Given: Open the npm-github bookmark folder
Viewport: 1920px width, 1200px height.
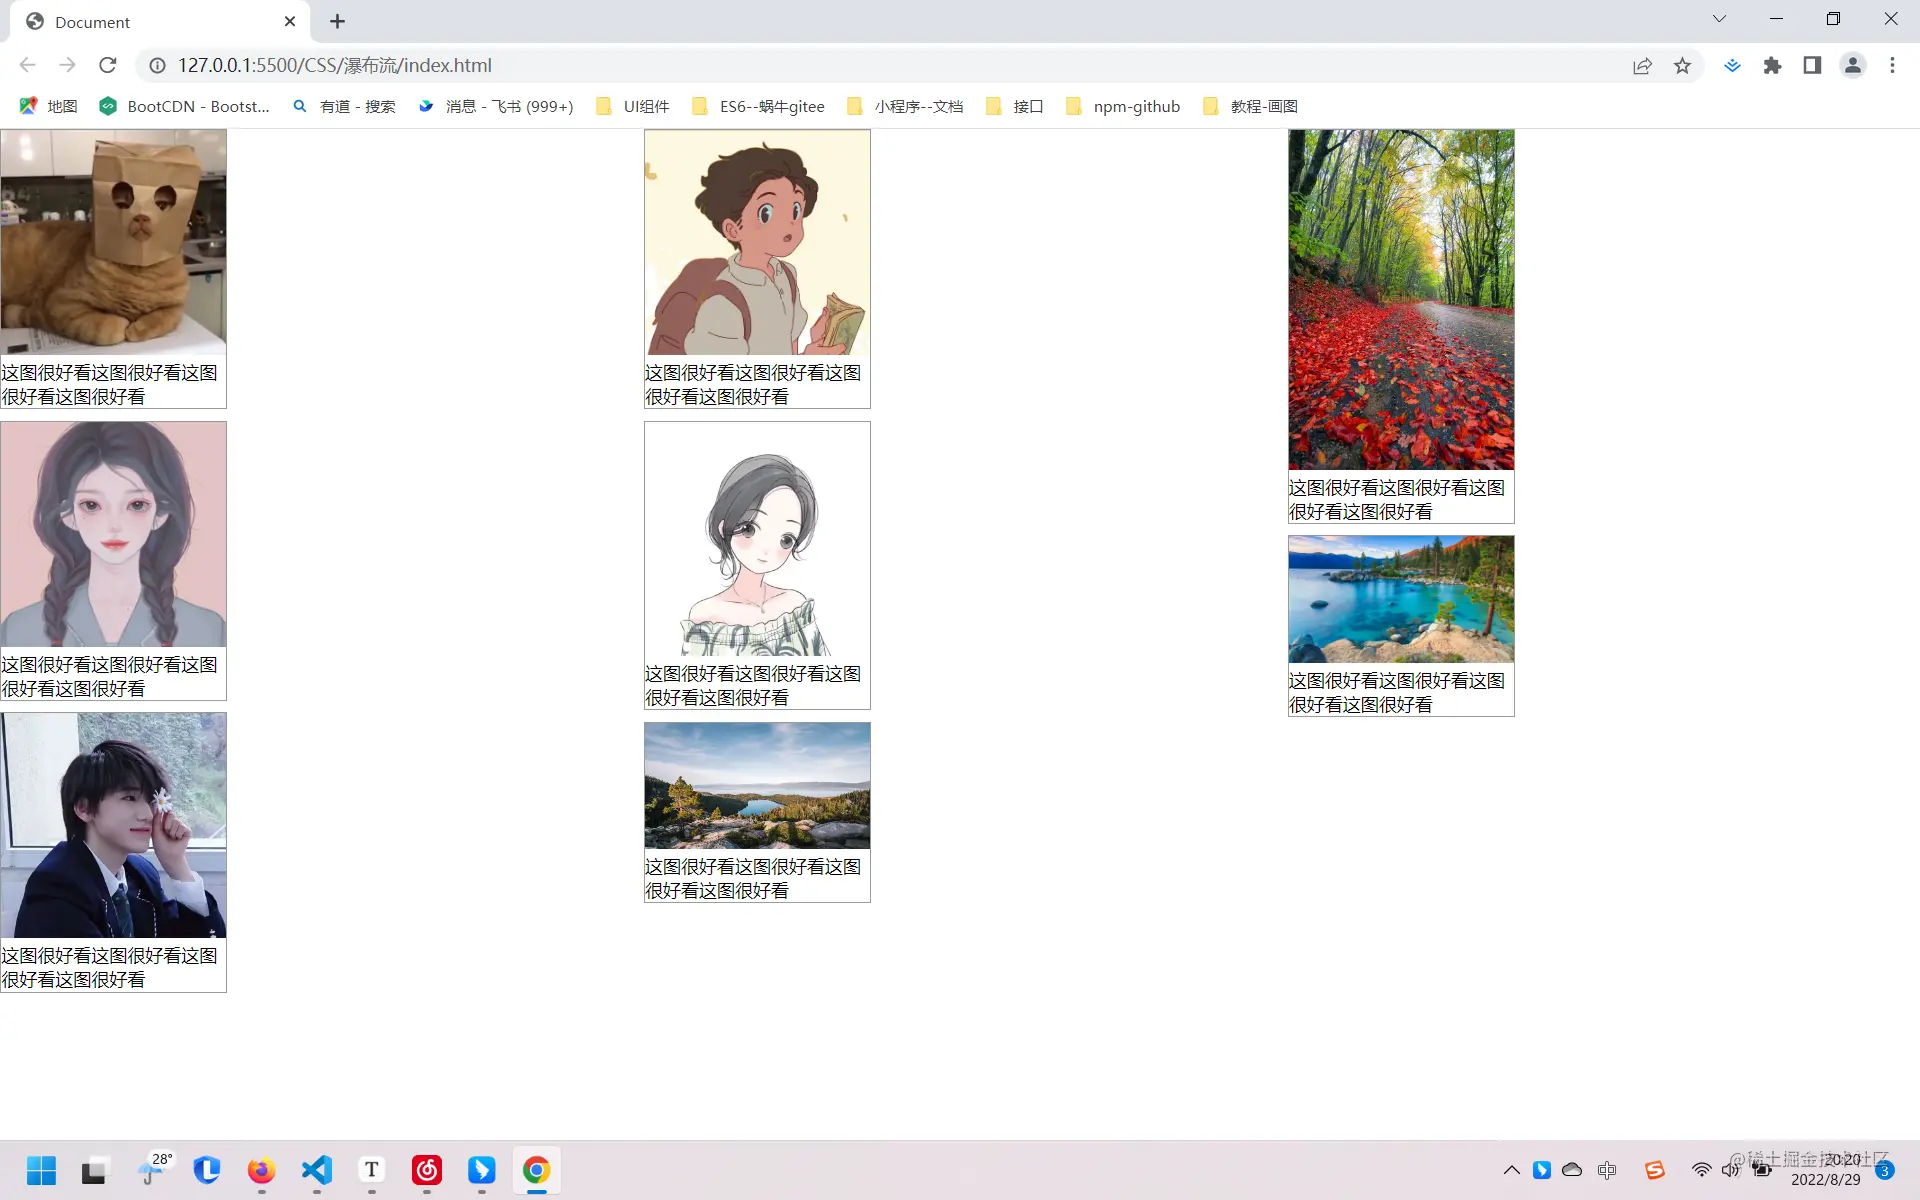Looking at the screenshot, I should tap(1123, 106).
